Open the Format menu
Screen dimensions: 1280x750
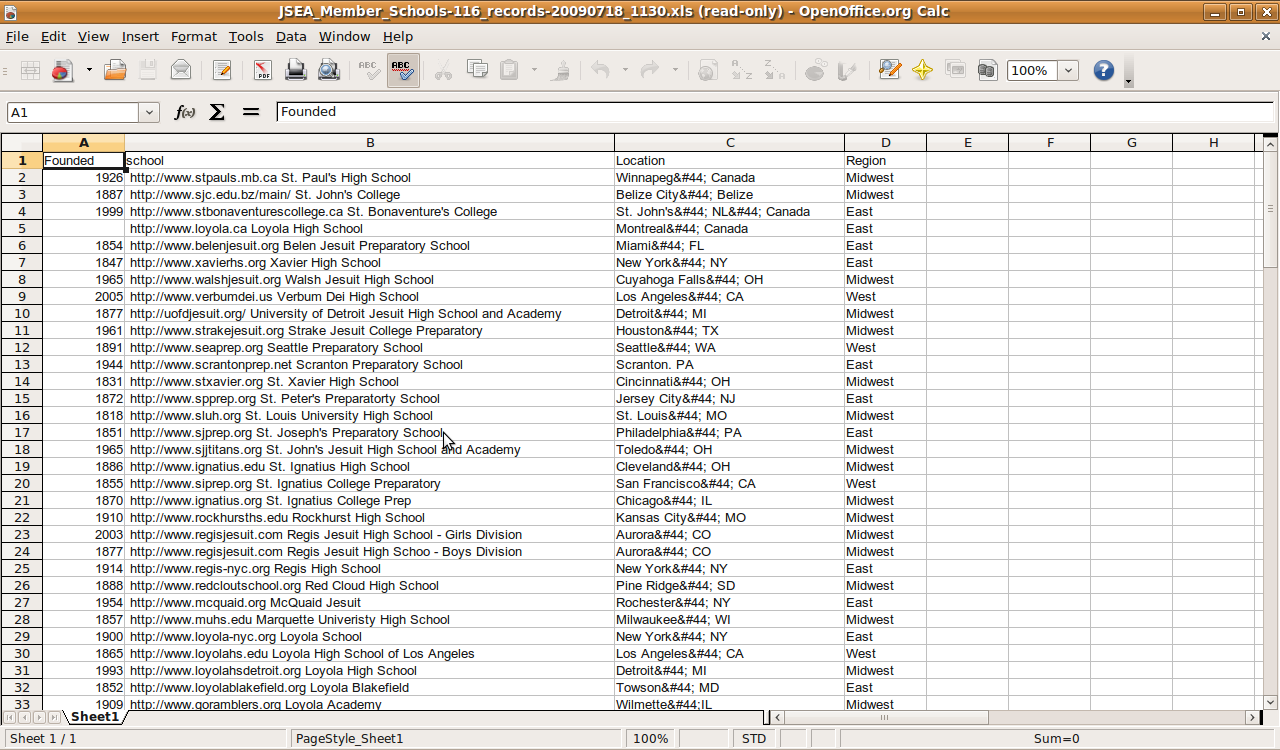pyautogui.click(x=194, y=36)
